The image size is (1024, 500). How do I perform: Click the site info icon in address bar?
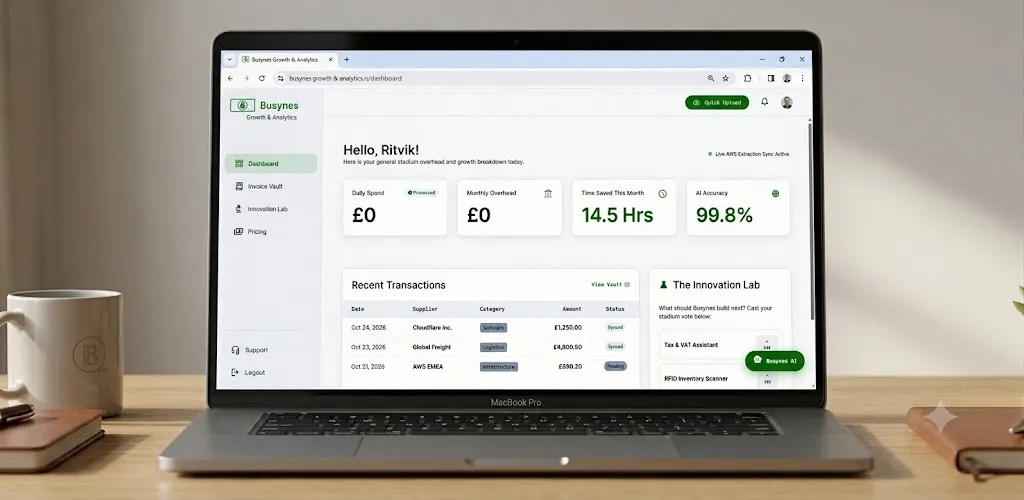(x=281, y=78)
